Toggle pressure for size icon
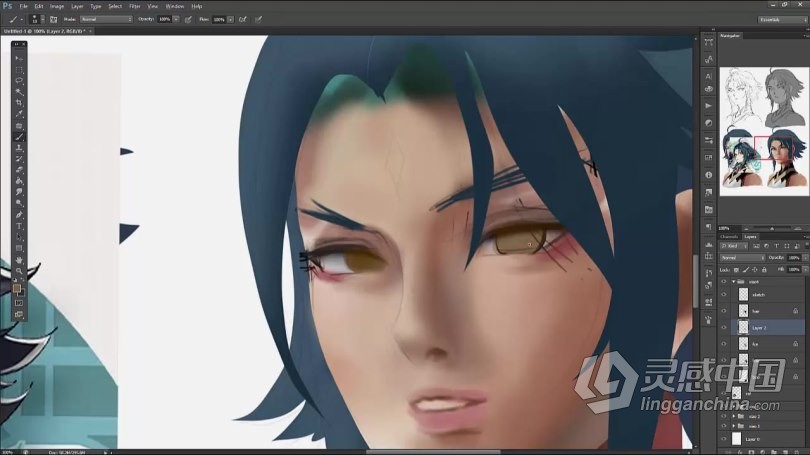The width and height of the screenshot is (810, 455). [258, 20]
